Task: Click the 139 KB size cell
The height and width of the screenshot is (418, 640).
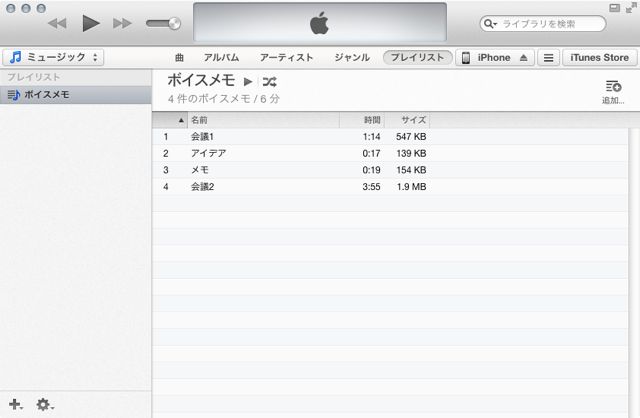Action: click(x=411, y=153)
